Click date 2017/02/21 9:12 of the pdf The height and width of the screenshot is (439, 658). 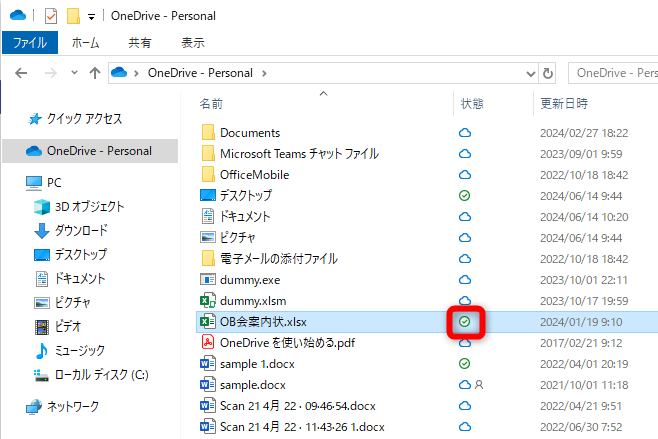581,343
